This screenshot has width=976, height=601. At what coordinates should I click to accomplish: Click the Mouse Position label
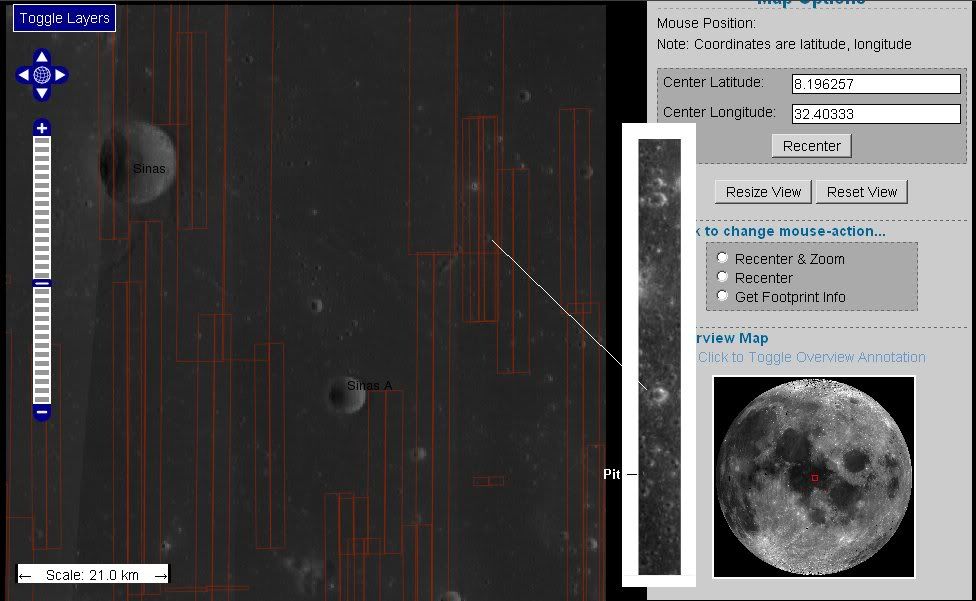coord(706,24)
